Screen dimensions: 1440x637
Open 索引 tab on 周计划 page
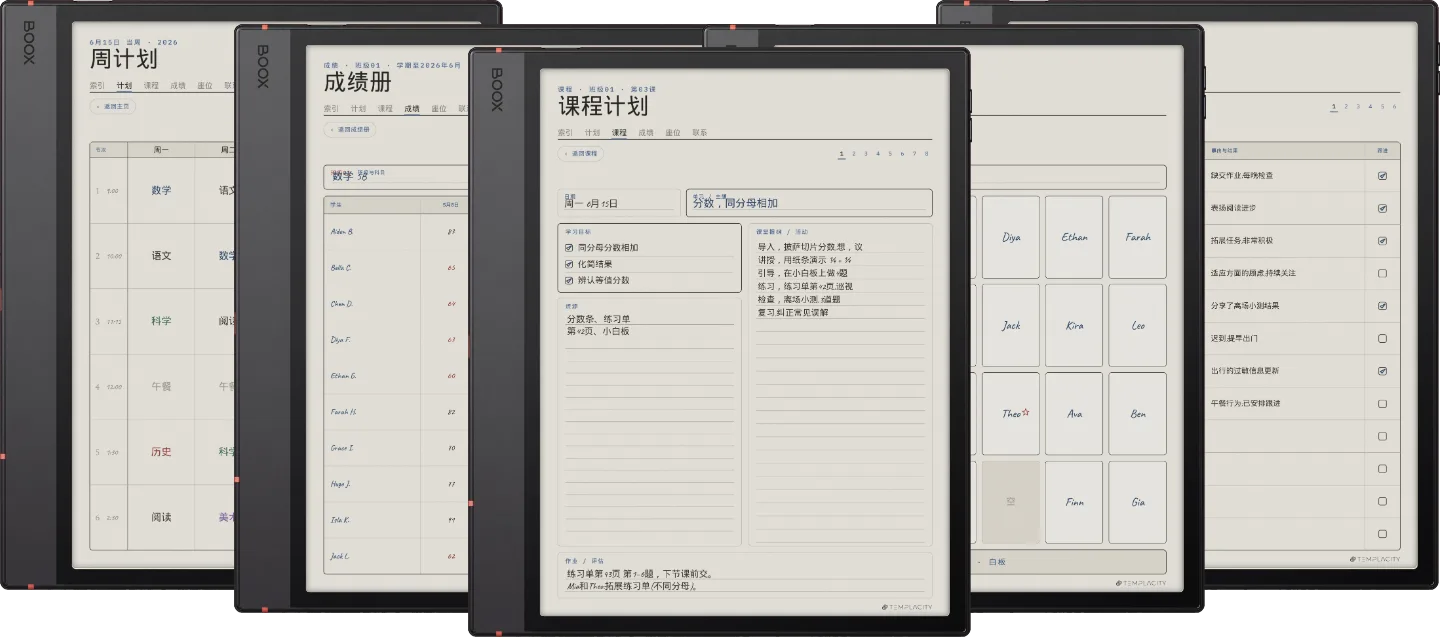click(x=97, y=85)
